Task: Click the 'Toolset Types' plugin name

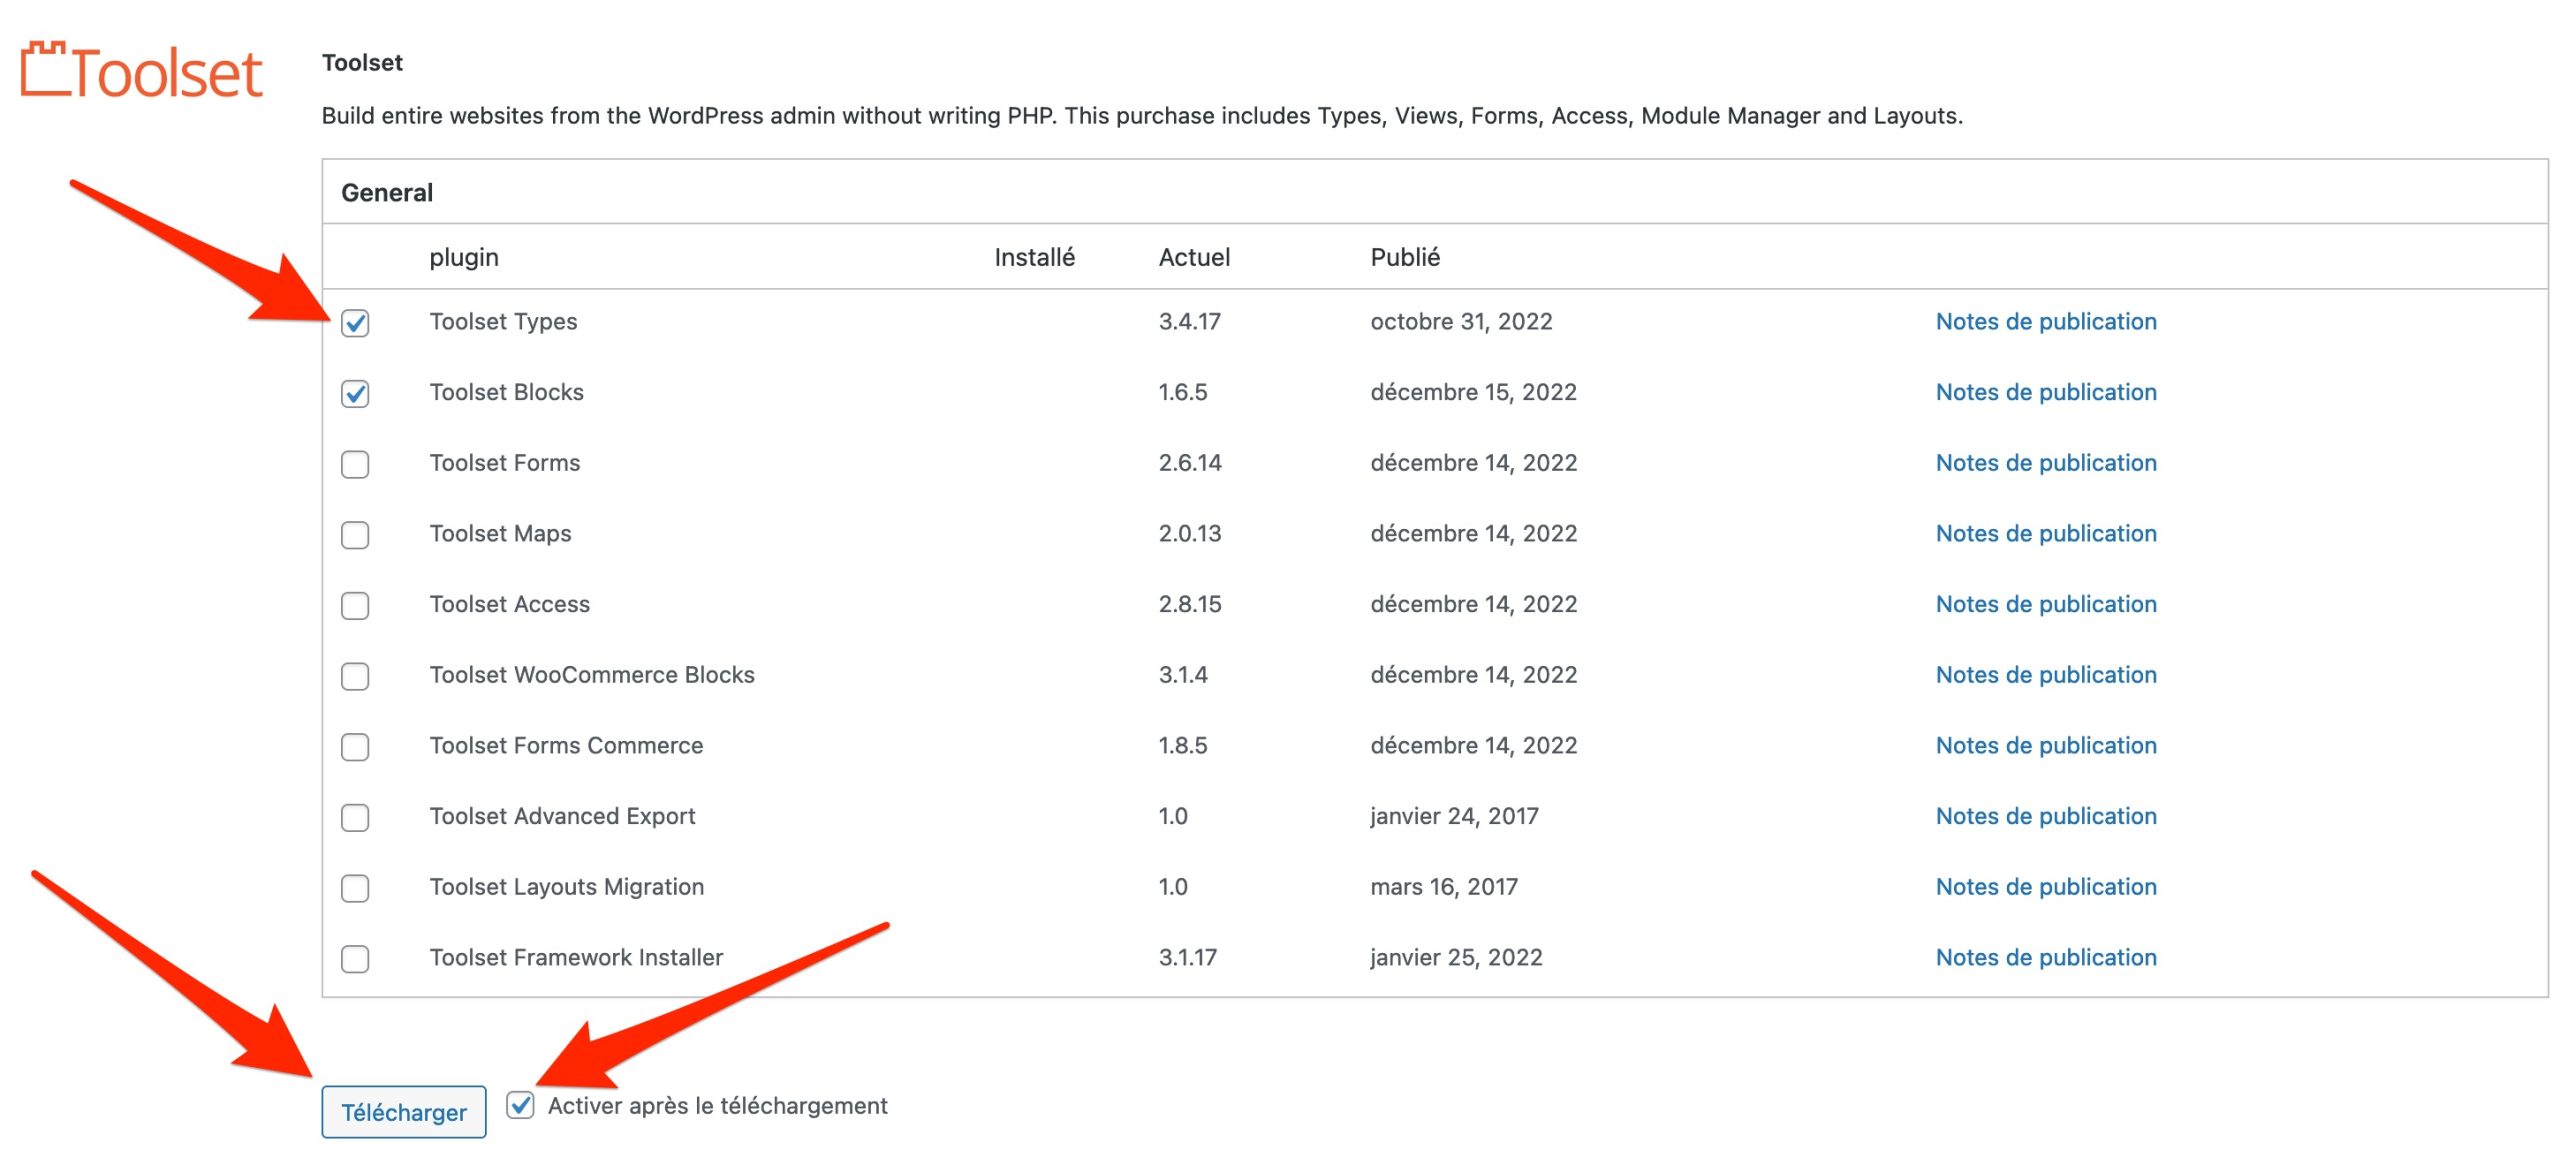Action: 503,321
